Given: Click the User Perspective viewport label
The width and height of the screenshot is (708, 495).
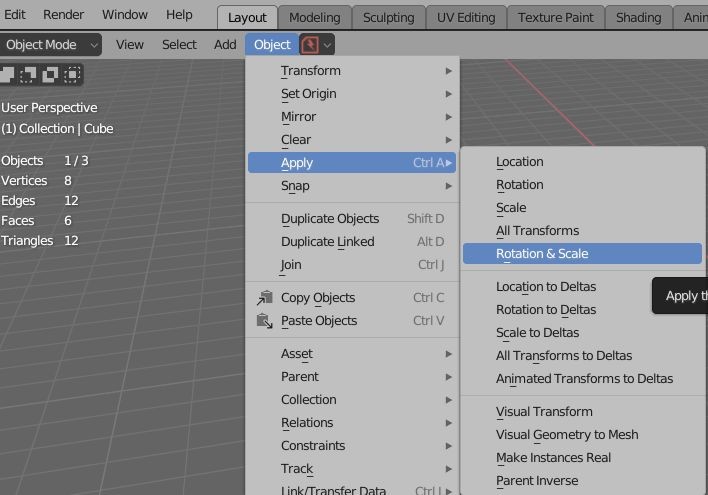Looking at the screenshot, I should click(49, 108).
